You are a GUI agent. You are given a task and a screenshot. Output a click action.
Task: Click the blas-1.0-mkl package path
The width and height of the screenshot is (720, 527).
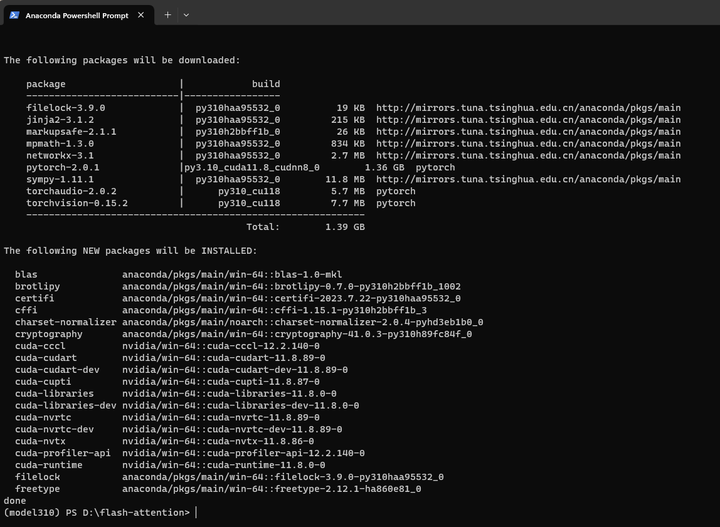click(232, 275)
